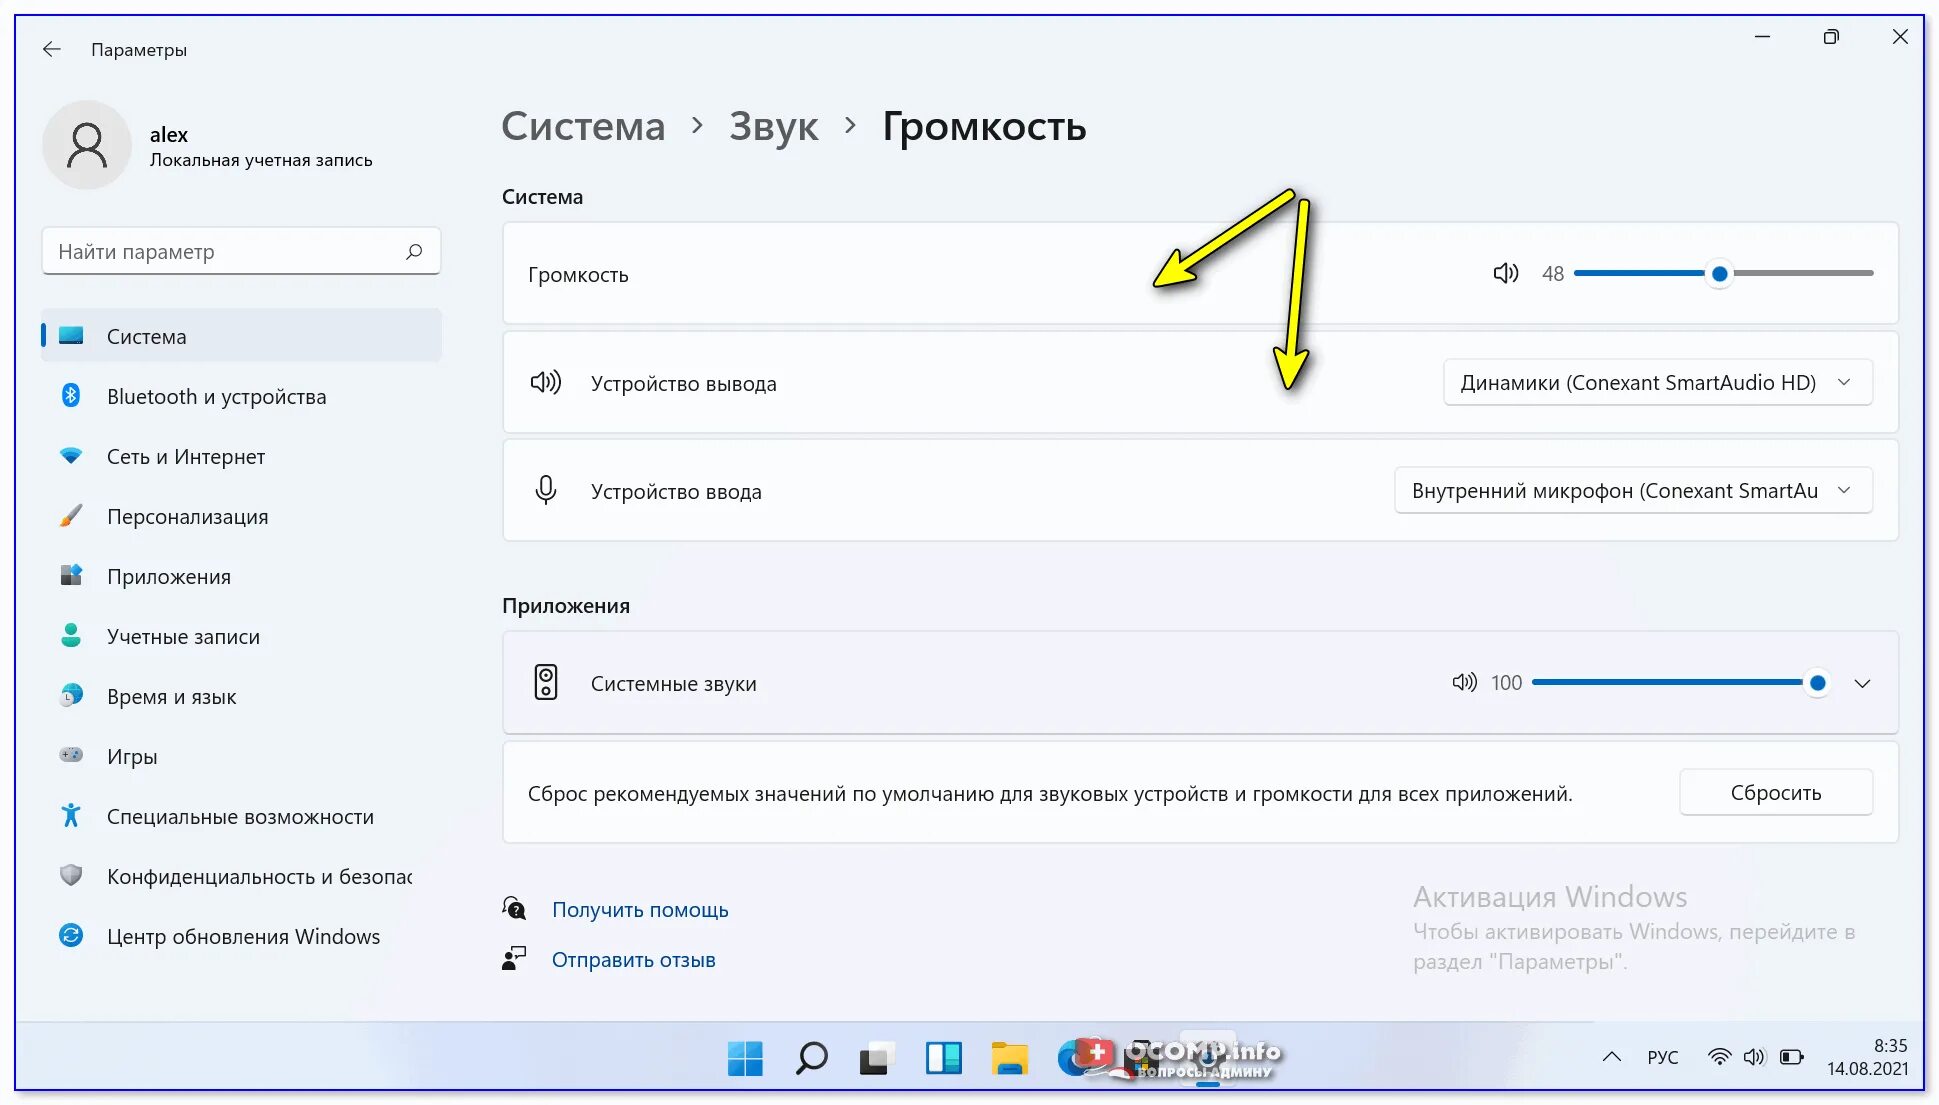
Task: Open Учетные записи section
Action: pos(241,636)
